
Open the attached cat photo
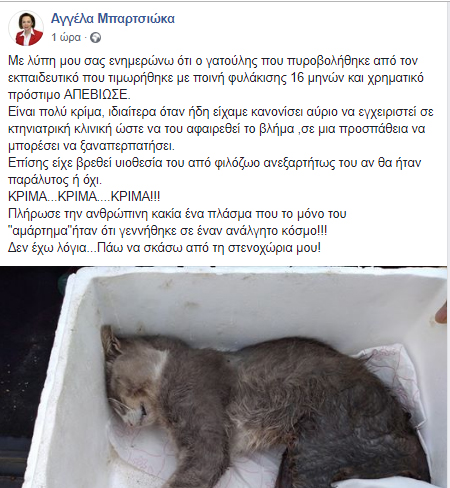click(224, 377)
